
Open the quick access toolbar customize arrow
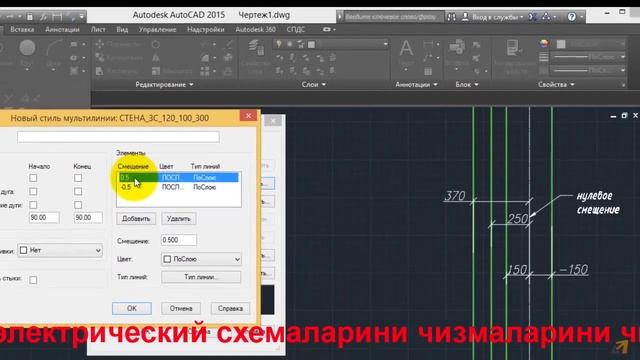[x=82, y=17]
